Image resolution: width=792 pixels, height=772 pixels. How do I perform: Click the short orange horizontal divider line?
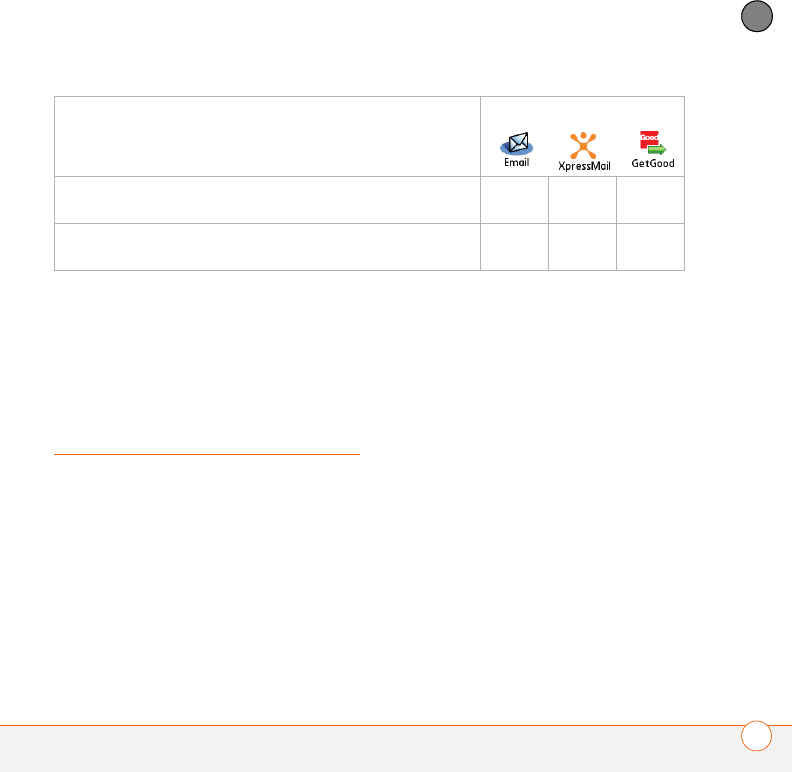[207, 454]
